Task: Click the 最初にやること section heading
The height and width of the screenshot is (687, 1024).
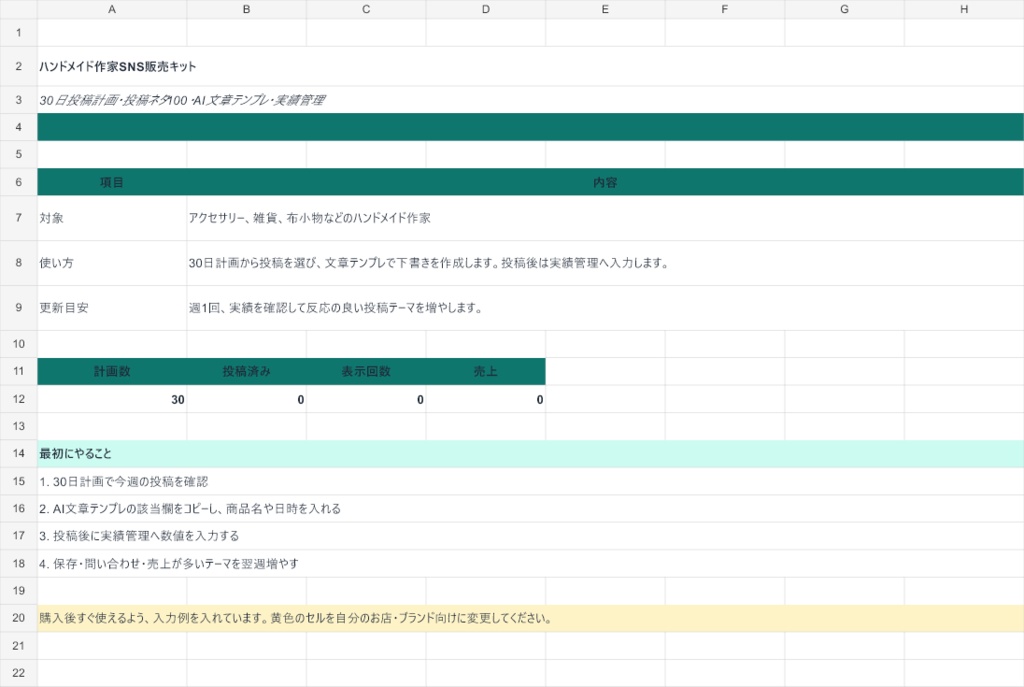Action: pyautogui.click(x=530, y=453)
